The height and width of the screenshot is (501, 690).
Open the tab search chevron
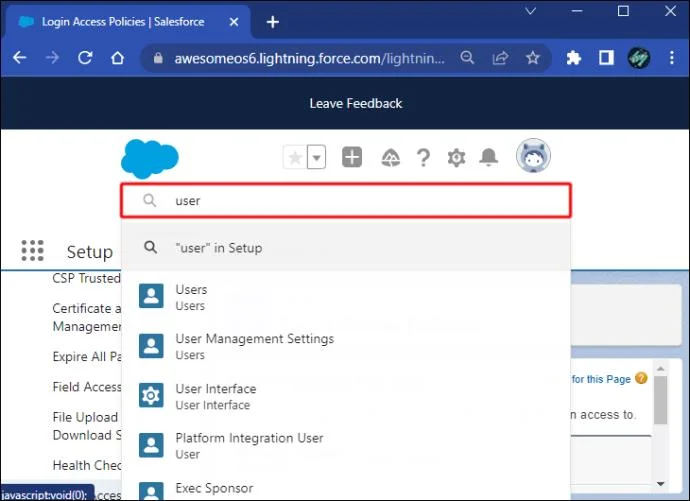click(531, 11)
